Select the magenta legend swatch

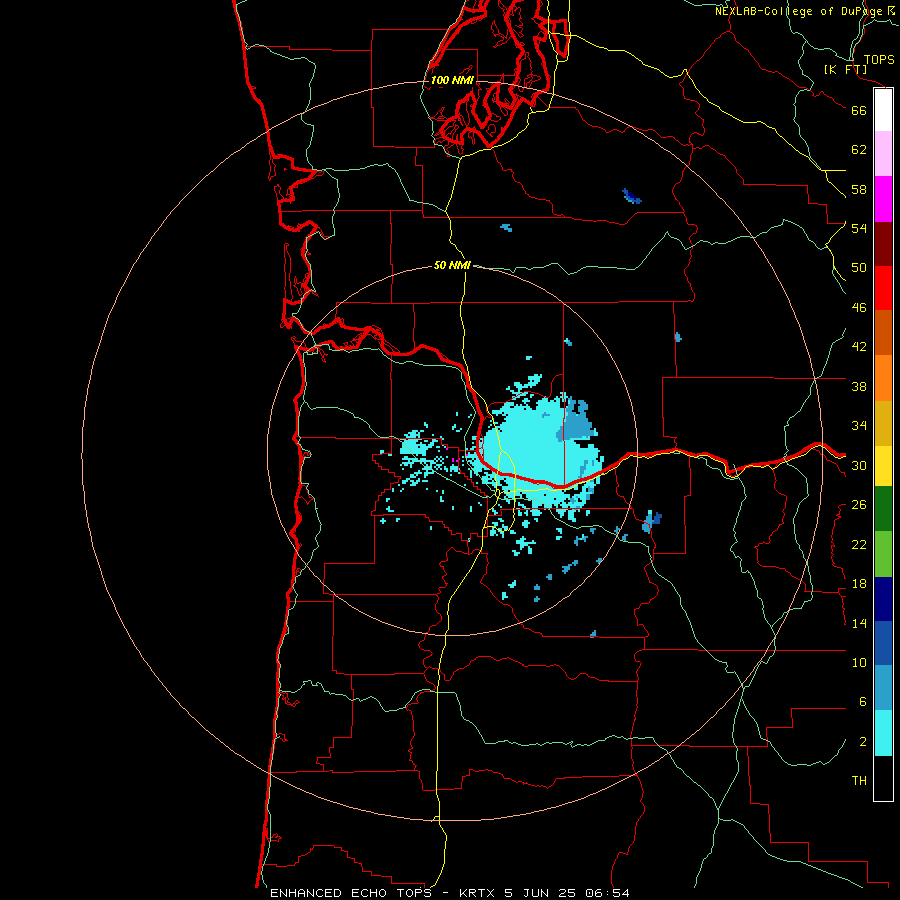click(x=883, y=199)
